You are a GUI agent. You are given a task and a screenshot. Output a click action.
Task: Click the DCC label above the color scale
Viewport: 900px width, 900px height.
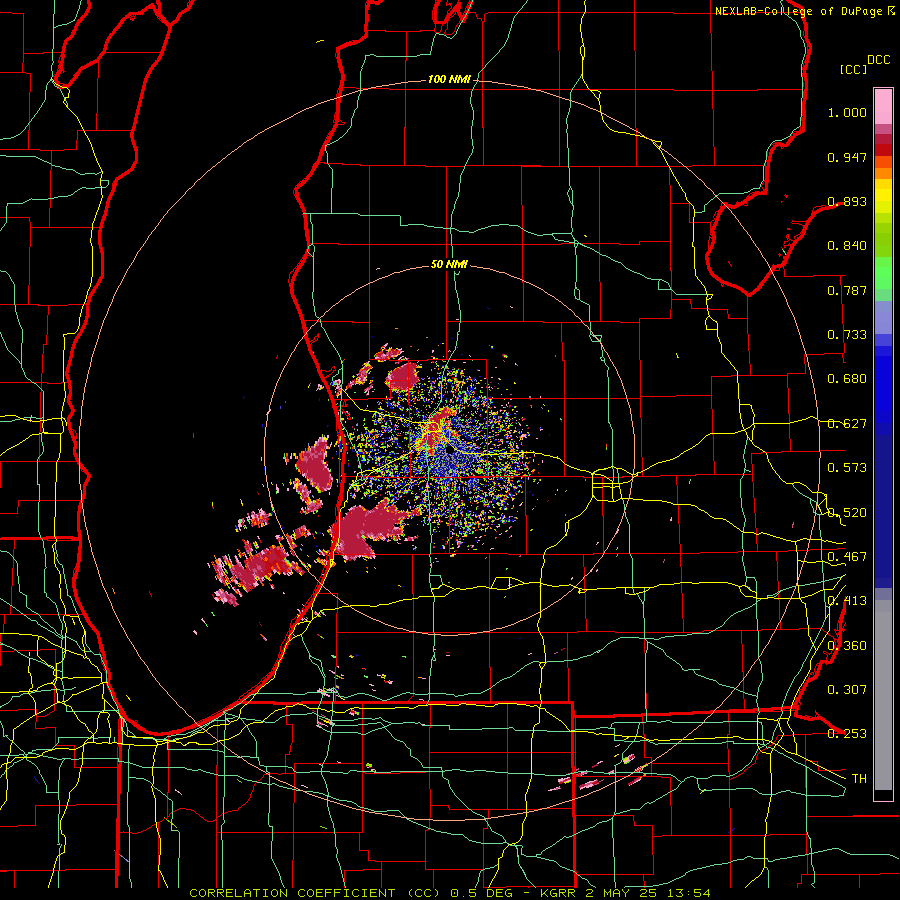(879, 60)
